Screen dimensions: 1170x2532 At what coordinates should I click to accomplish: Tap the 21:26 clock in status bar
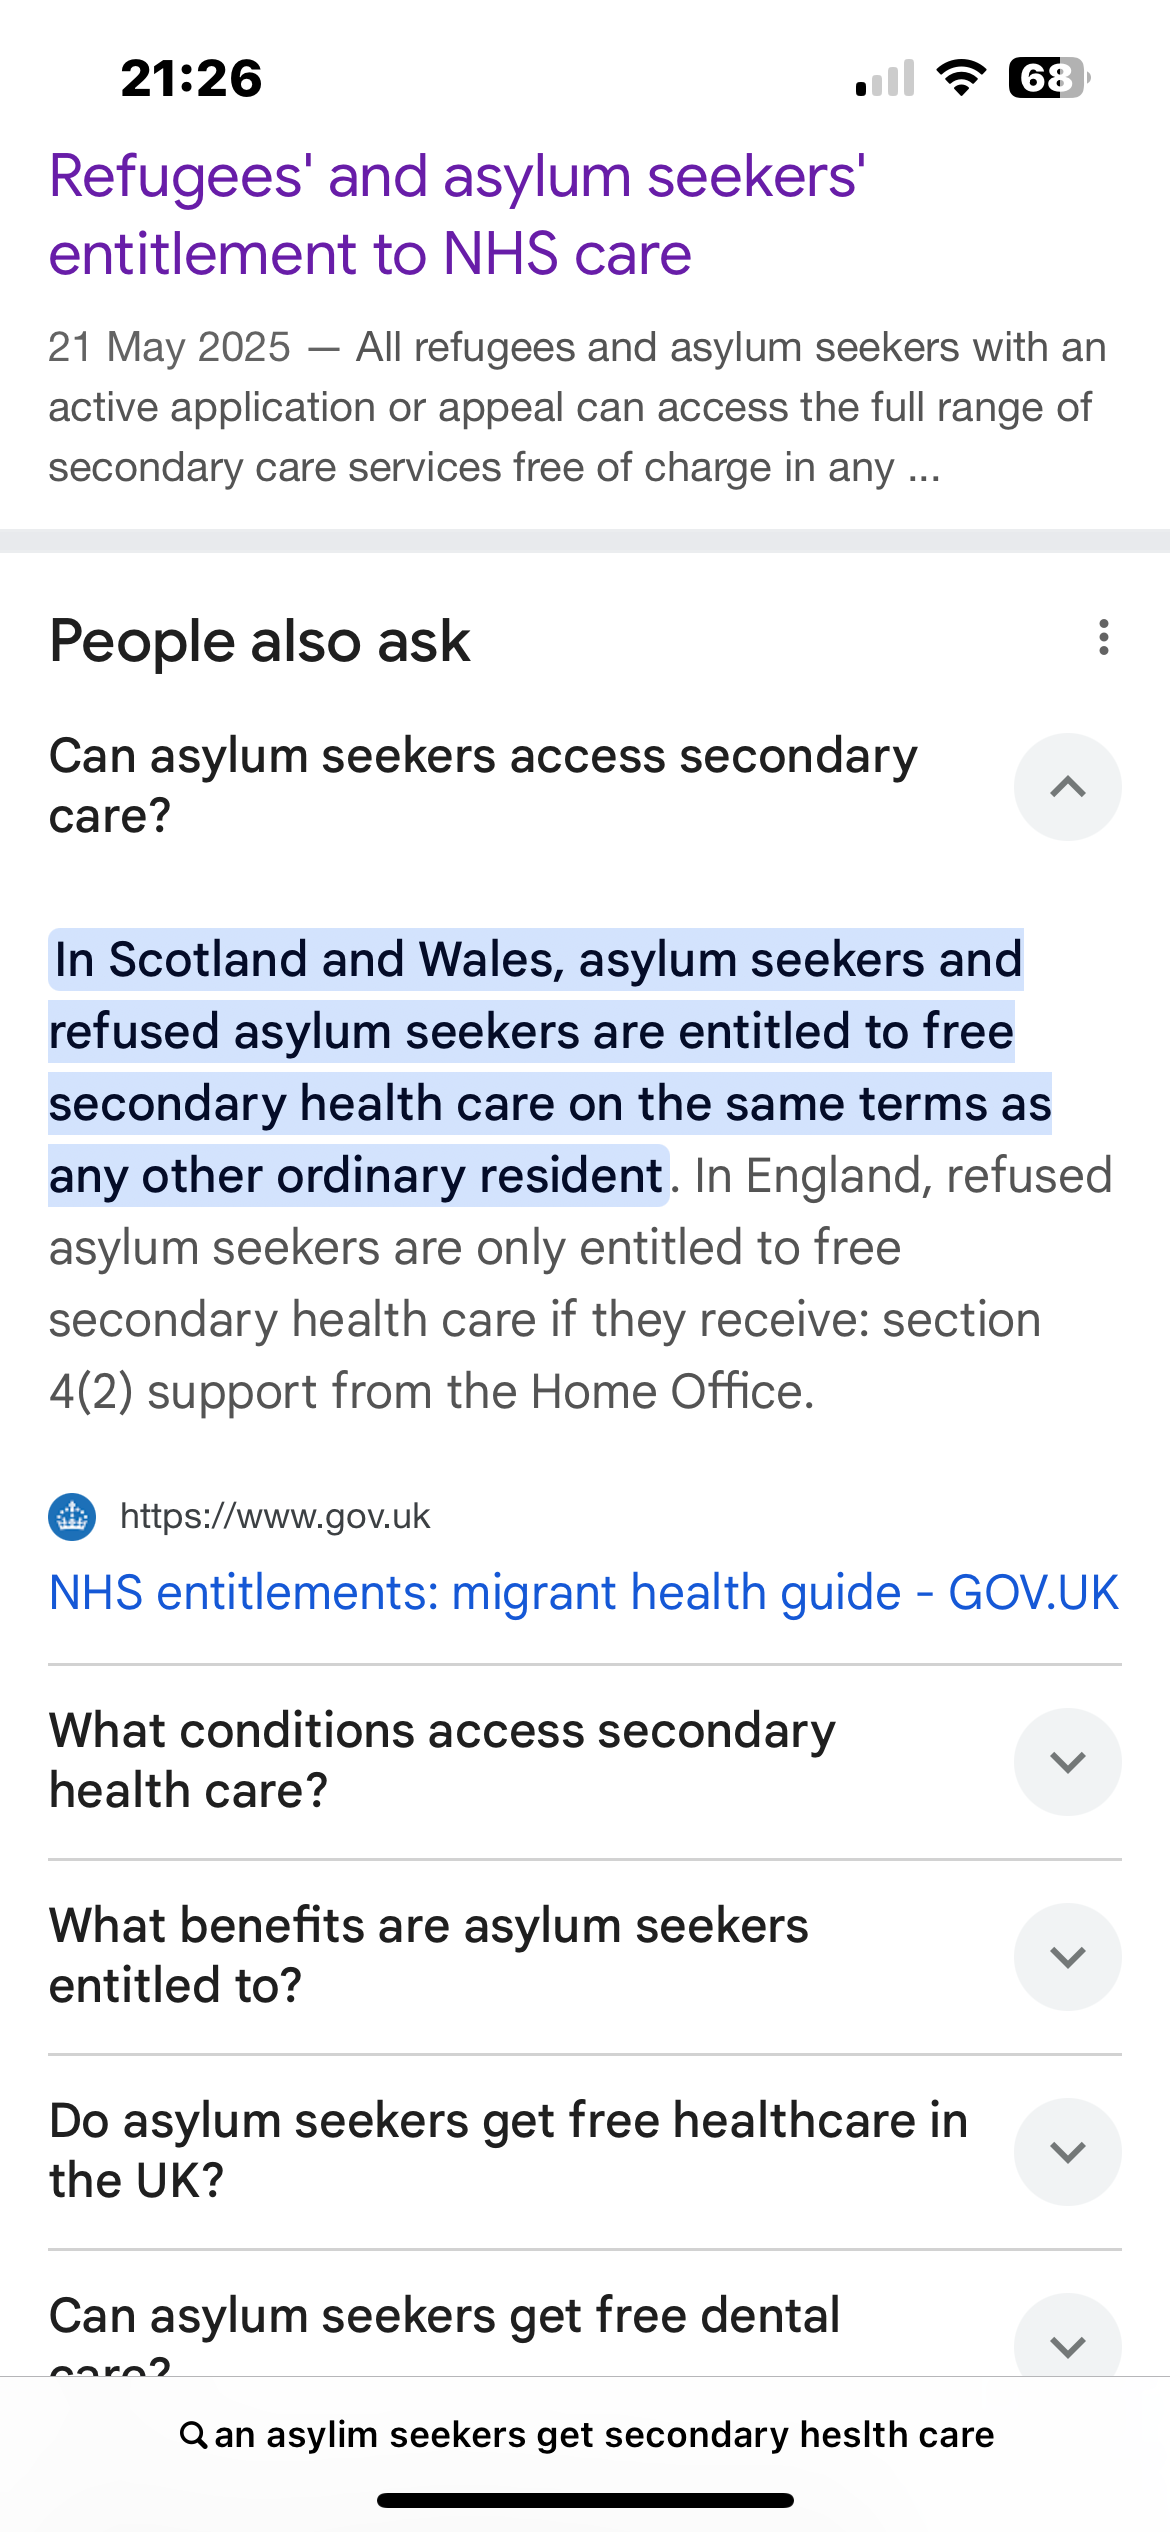click(191, 78)
